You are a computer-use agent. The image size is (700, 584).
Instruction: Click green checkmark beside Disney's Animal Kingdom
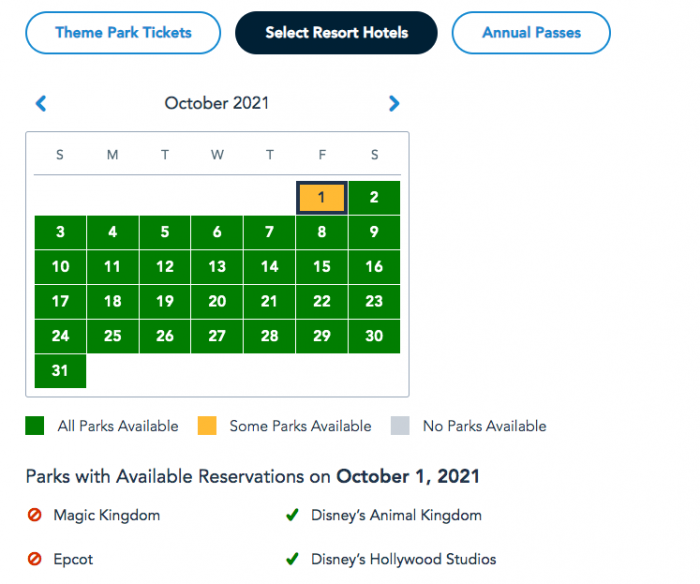click(292, 516)
